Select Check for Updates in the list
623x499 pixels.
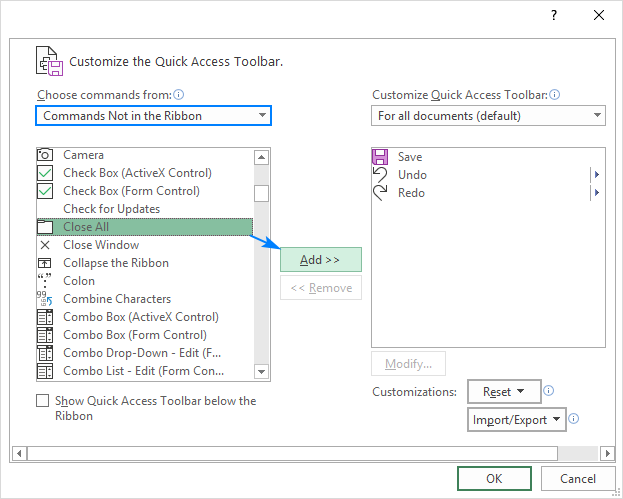pos(111,209)
